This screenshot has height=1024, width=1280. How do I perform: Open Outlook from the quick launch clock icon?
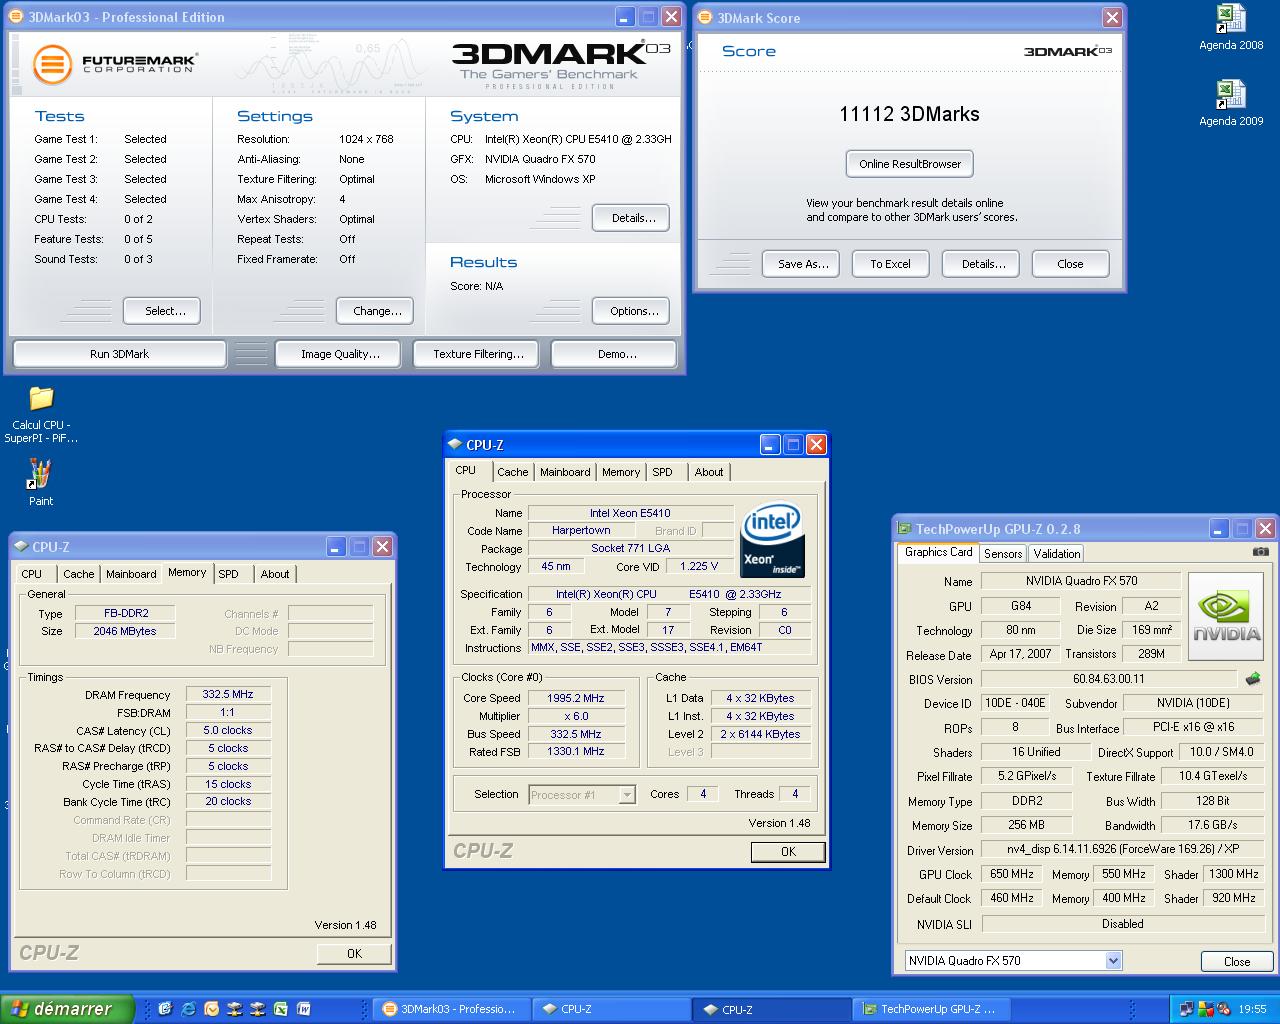click(211, 1009)
